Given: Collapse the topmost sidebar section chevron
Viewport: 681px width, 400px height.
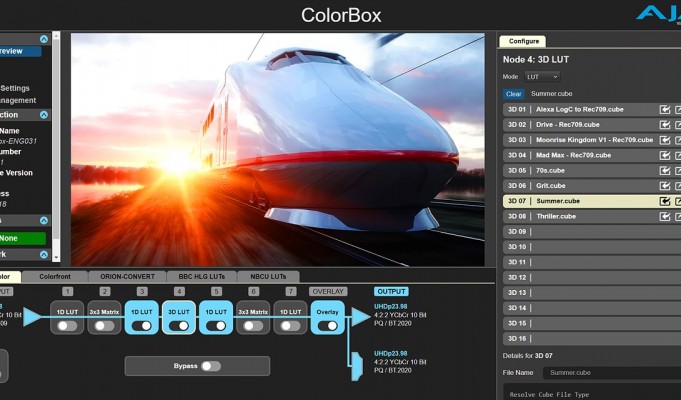Looking at the screenshot, I should 44,39.
